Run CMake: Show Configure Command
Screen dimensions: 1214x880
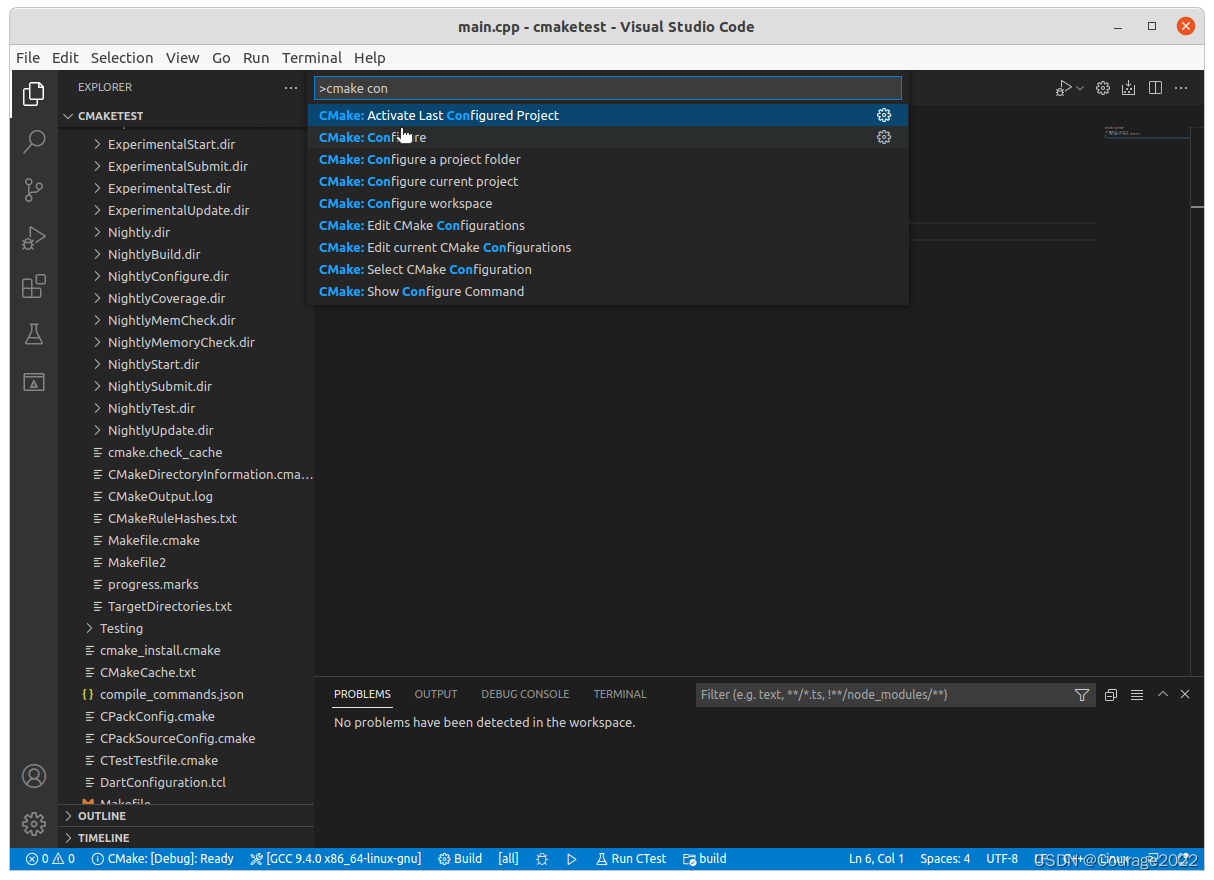point(608,291)
